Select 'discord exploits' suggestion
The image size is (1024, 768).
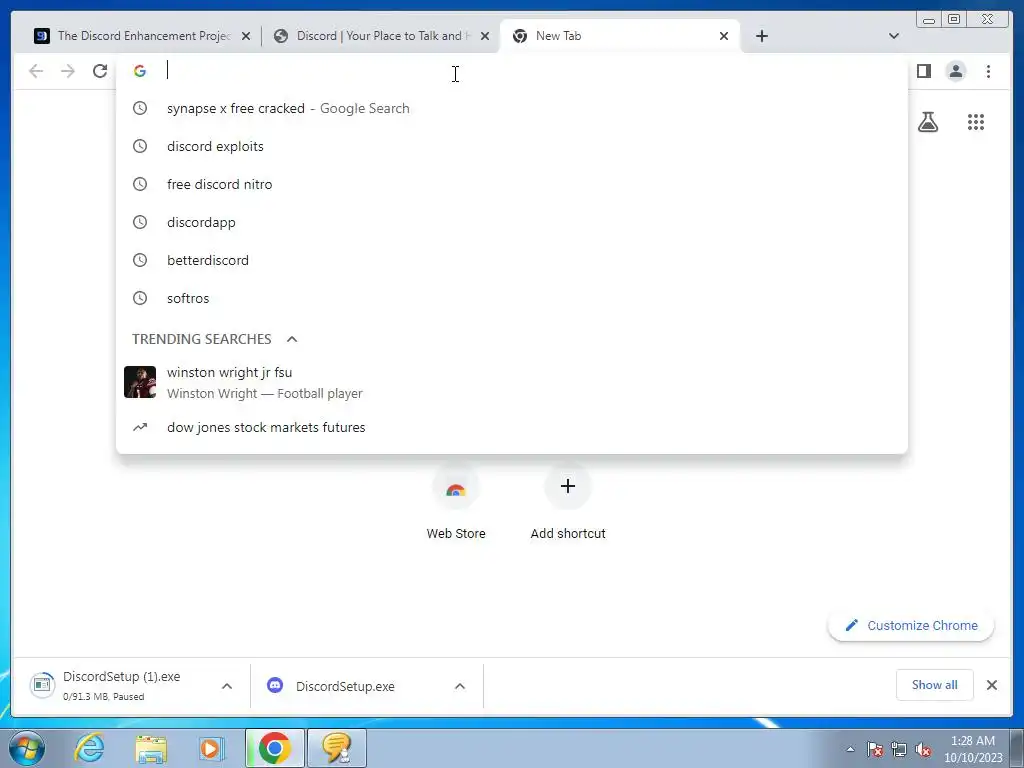(x=511, y=146)
